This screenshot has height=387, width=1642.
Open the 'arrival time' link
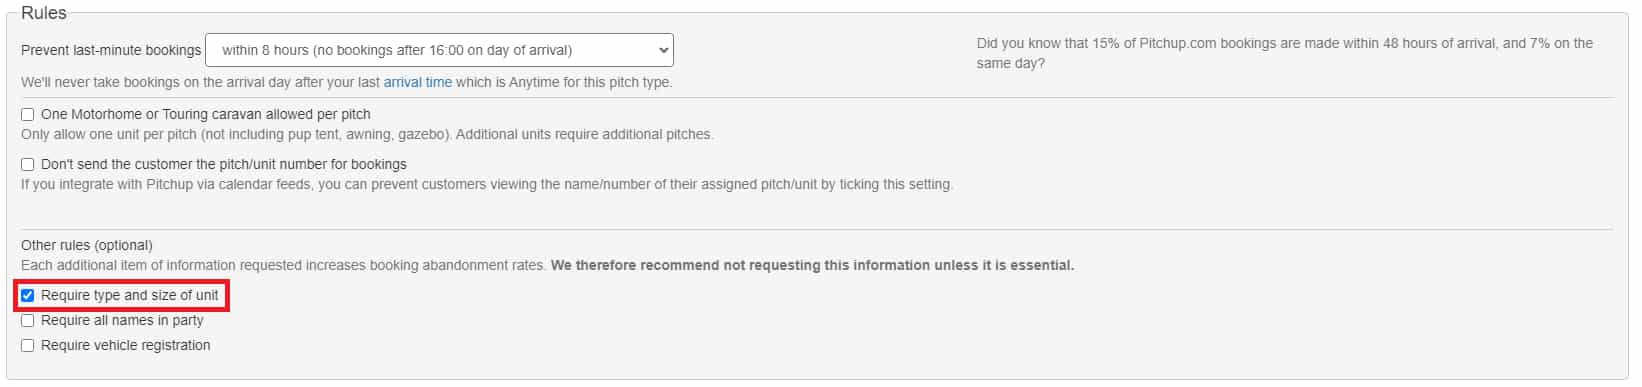coord(418,82)
